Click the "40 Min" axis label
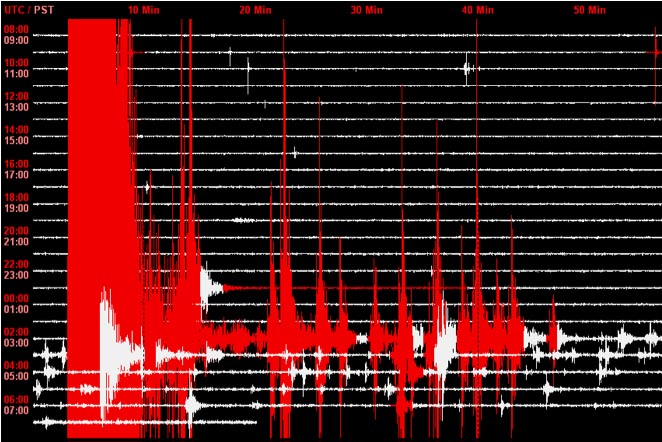 478,10
